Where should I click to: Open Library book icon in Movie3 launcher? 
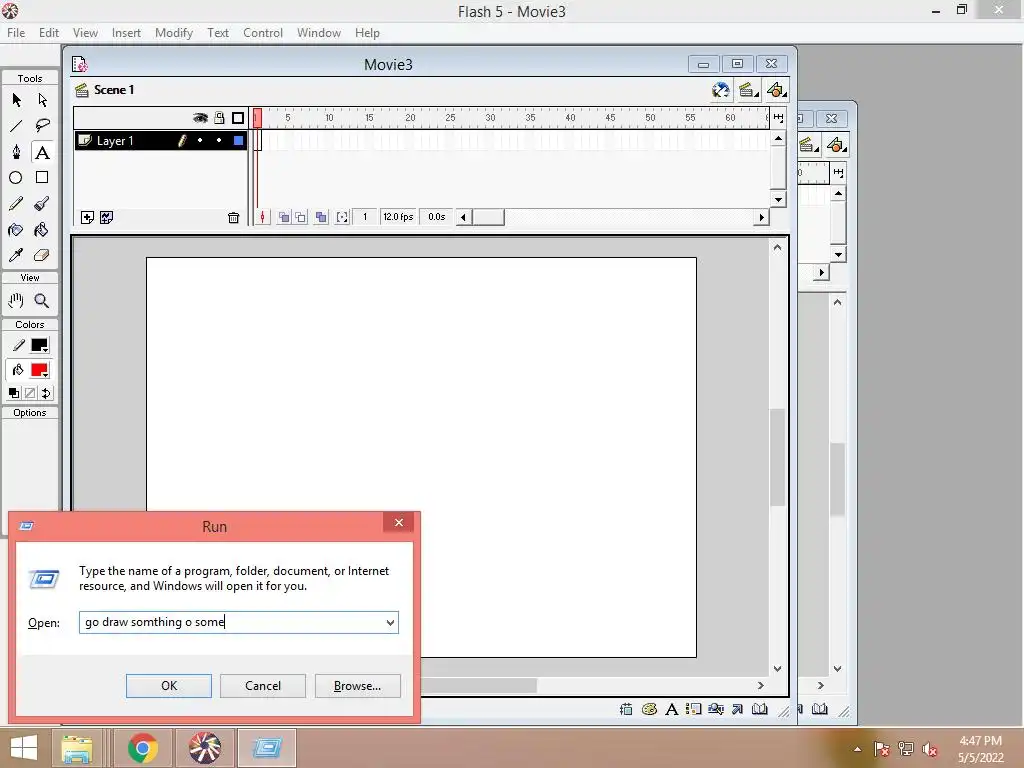(x=760, y=709)
